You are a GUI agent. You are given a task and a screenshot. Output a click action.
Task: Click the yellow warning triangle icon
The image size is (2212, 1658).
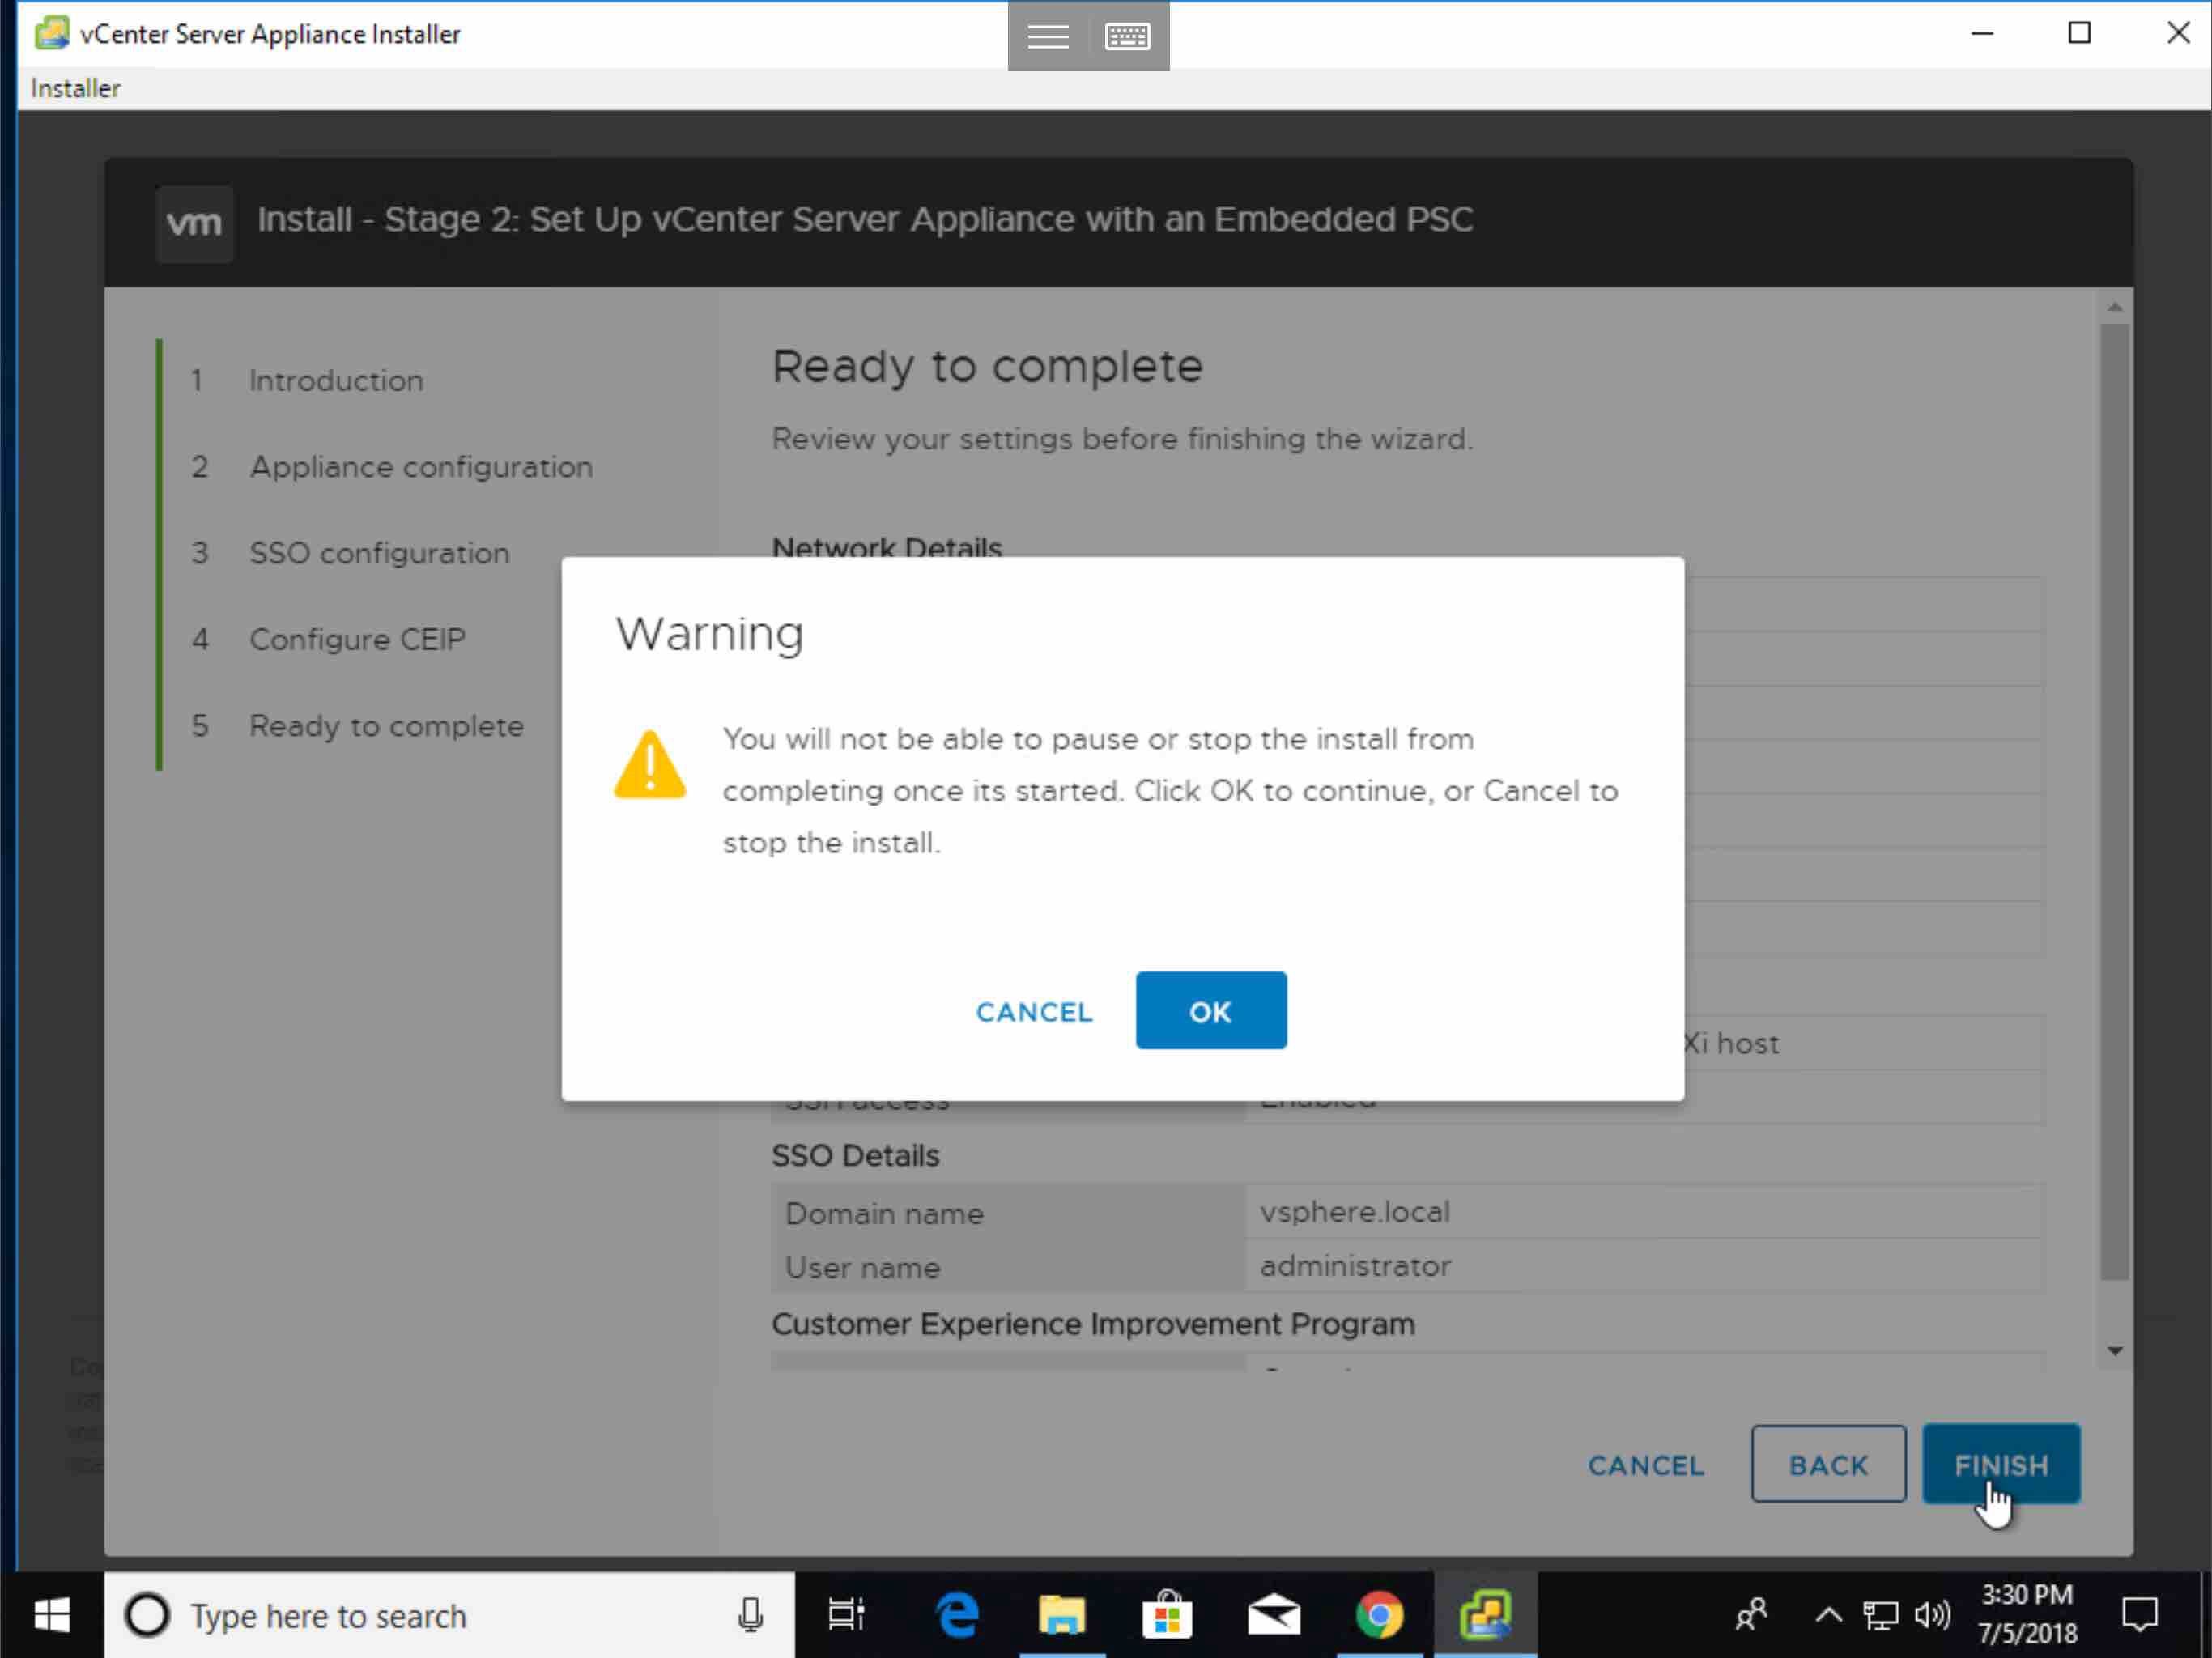coord(650,765)
